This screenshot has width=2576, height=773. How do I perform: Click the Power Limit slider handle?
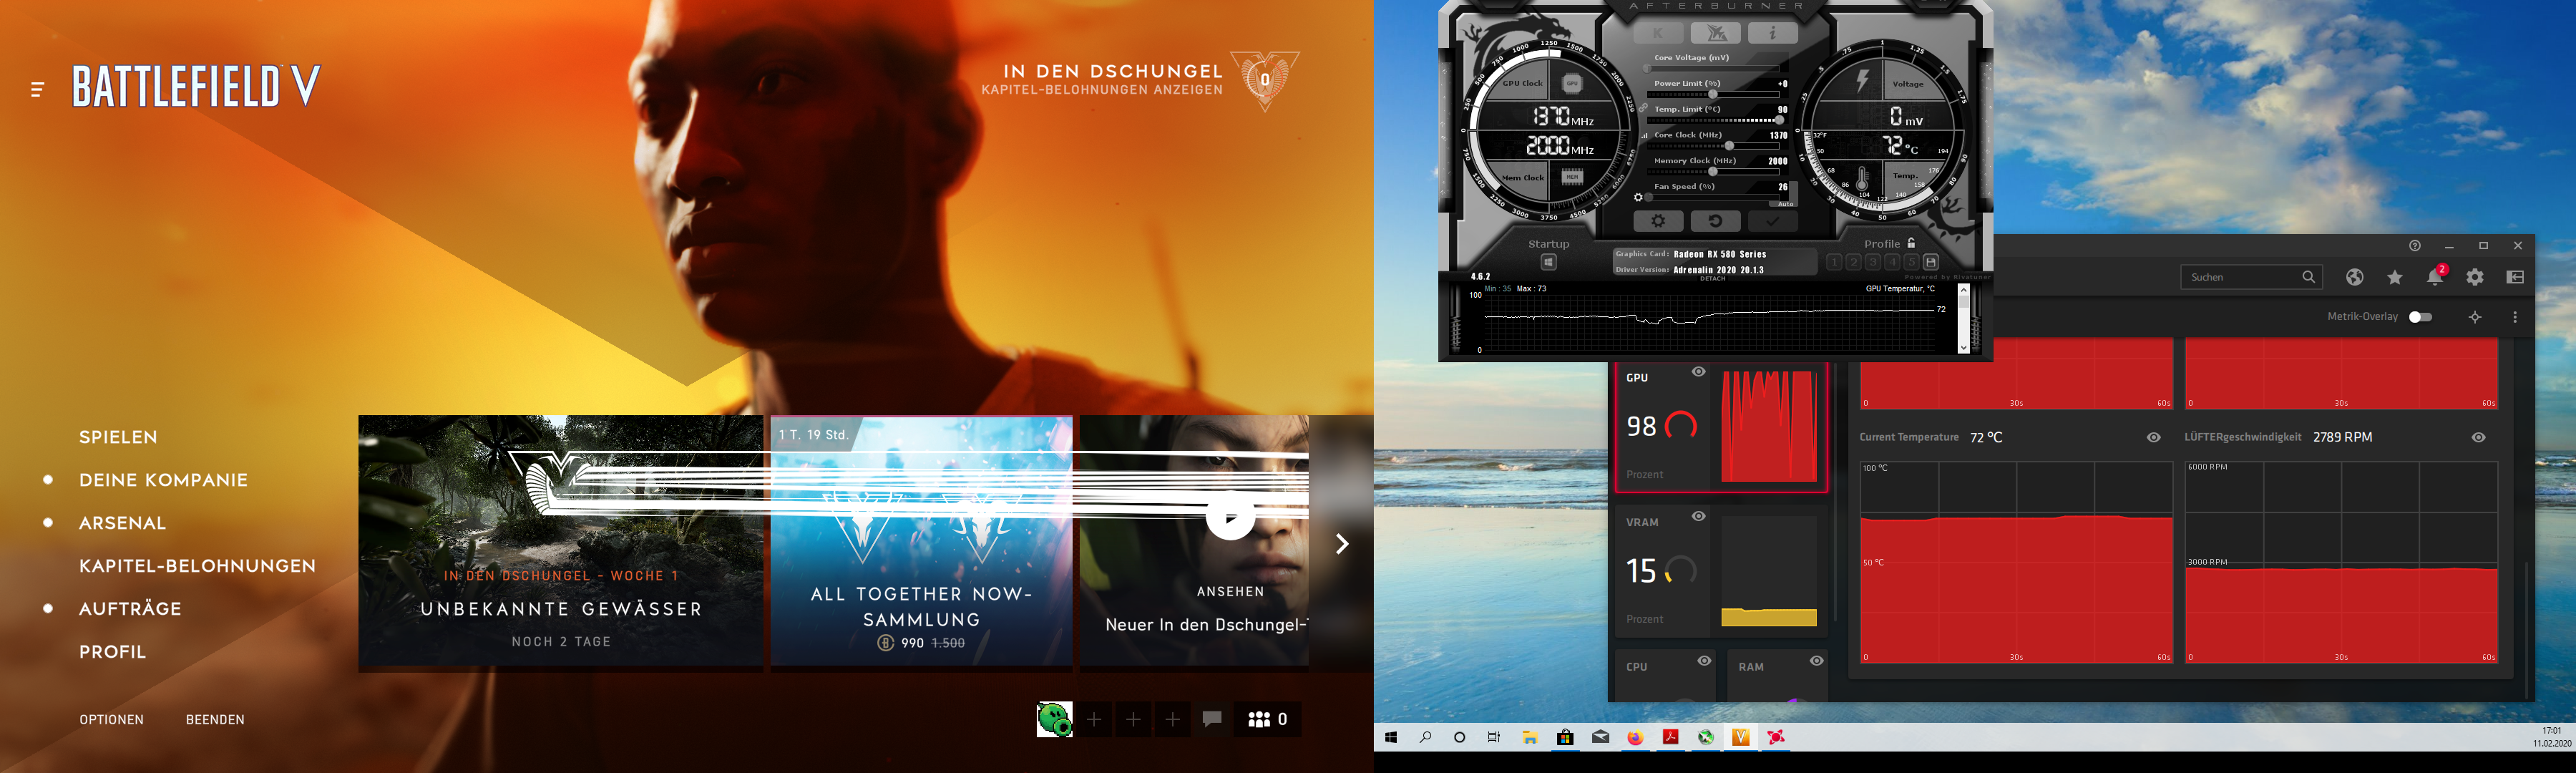coord(1713,94)
